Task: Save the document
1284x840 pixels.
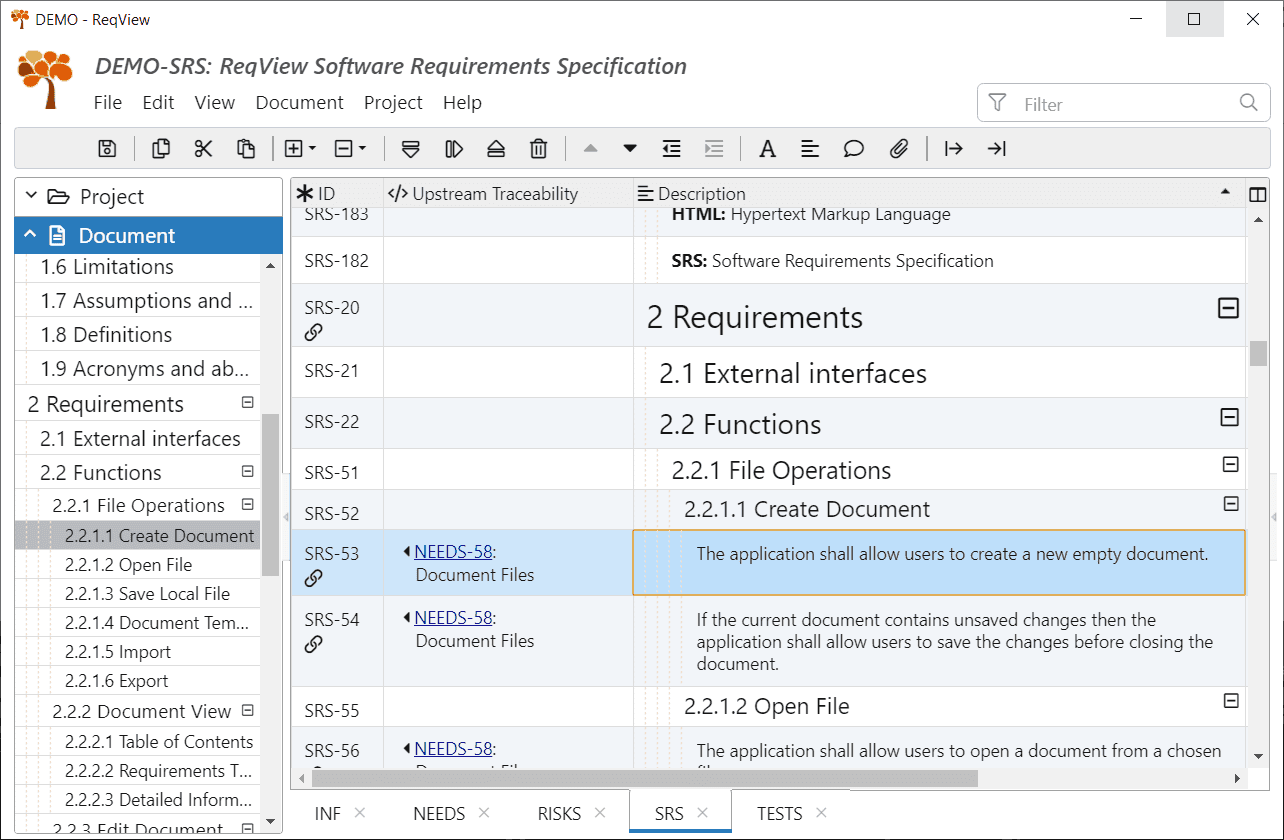Action: 107,148
